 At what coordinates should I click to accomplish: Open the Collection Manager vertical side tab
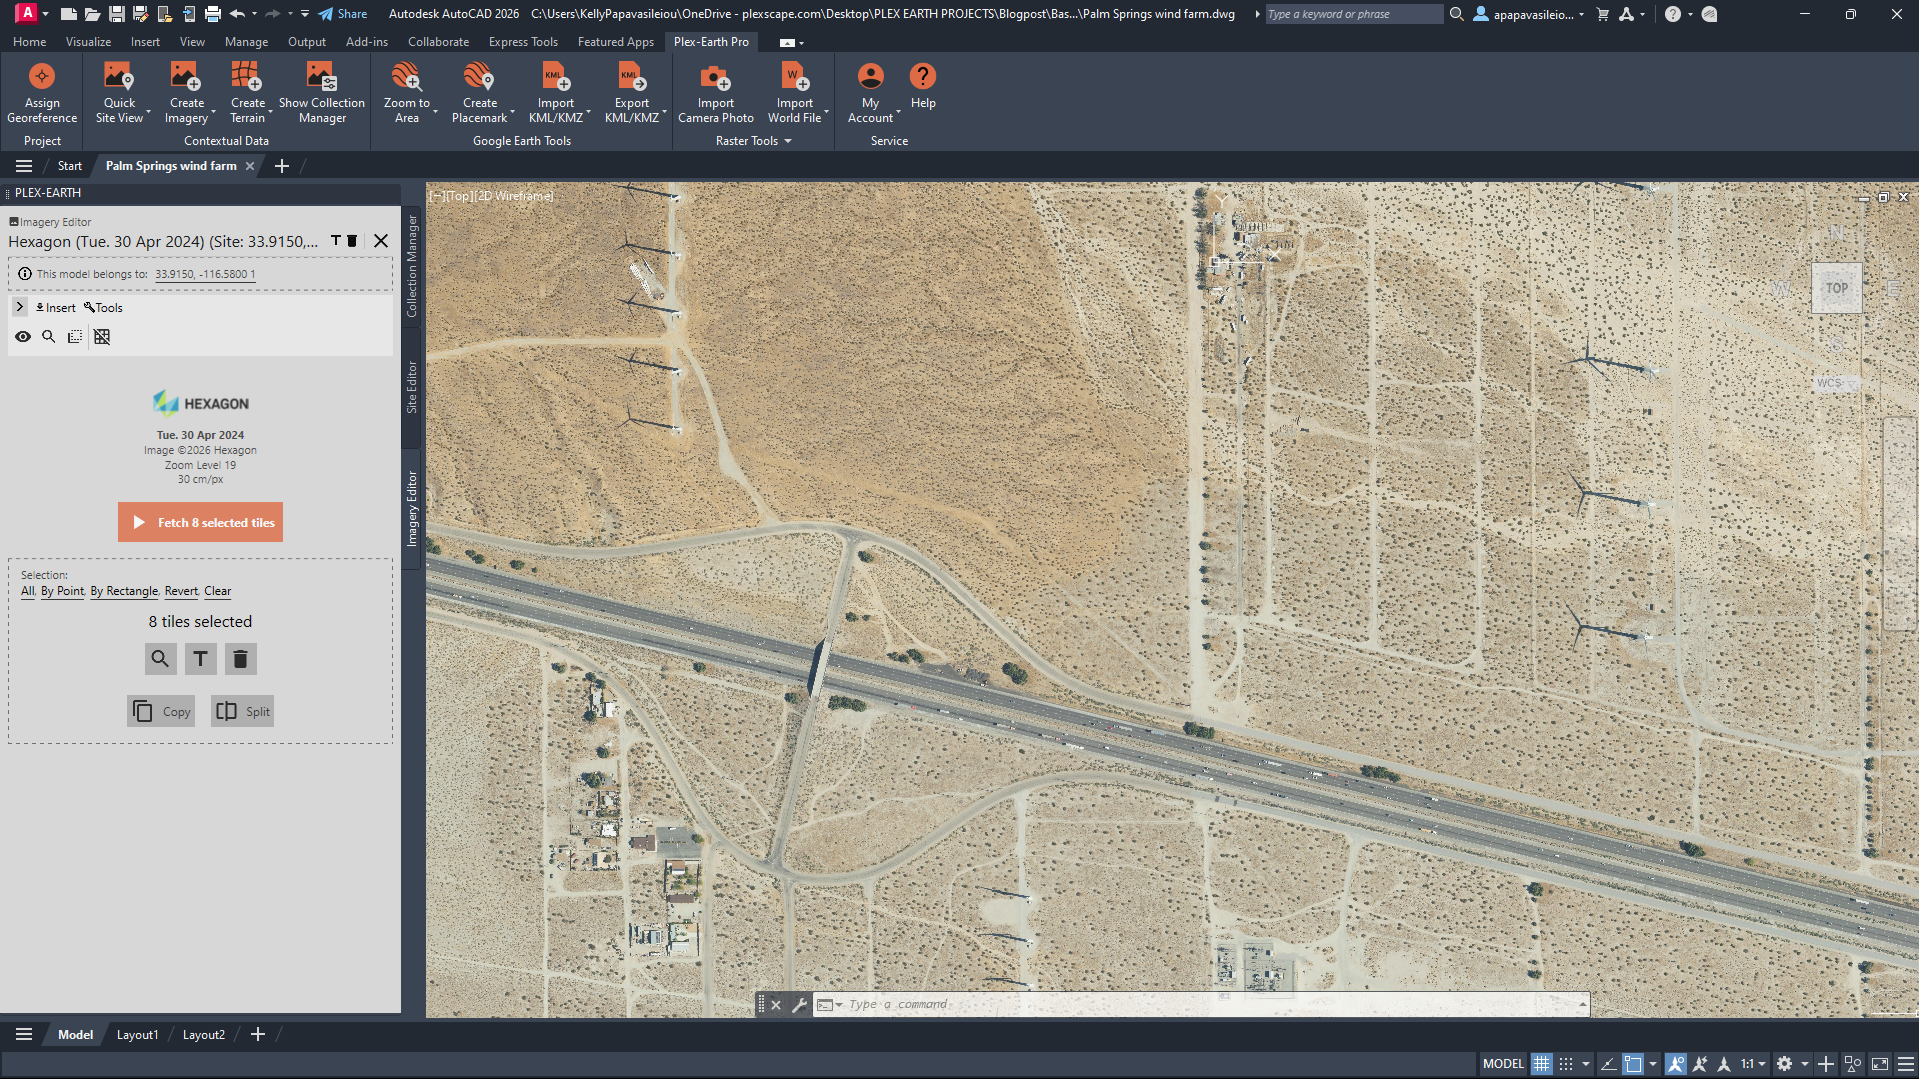(411, 267)
